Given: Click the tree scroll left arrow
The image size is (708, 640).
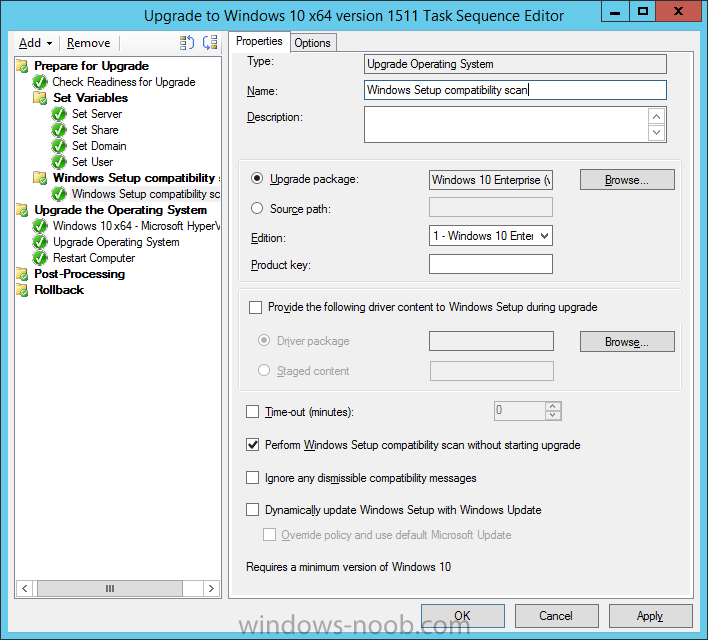Looking at the screenshot, I should [25, 589].
